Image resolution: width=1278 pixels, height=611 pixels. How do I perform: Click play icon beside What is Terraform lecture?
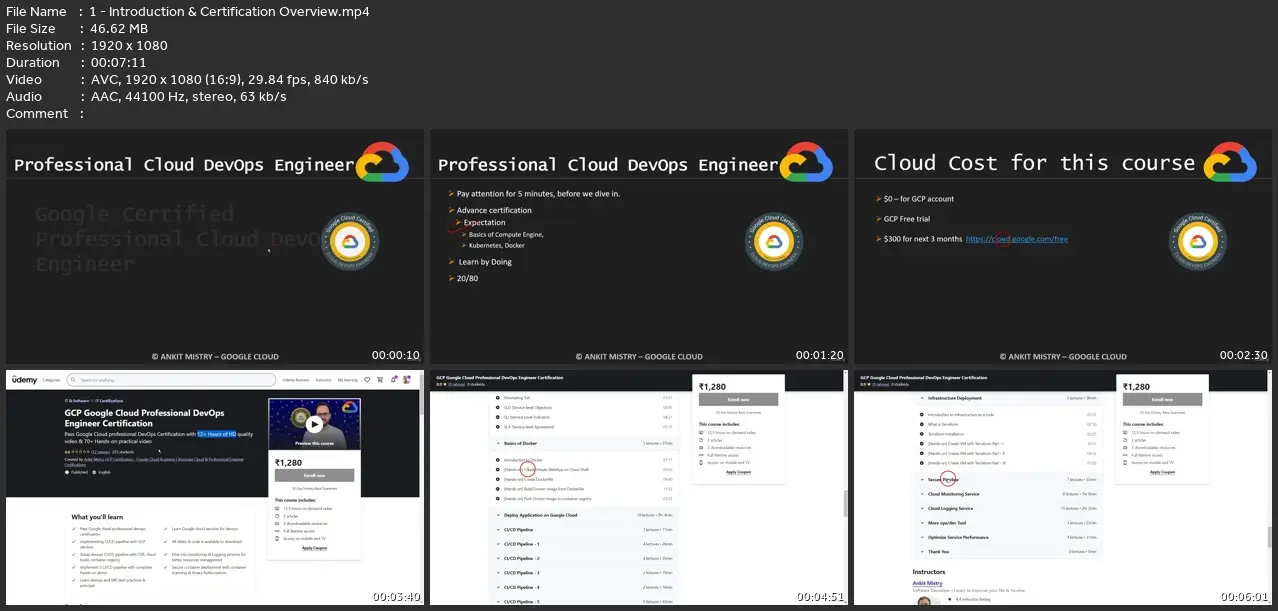coord(921,424)
